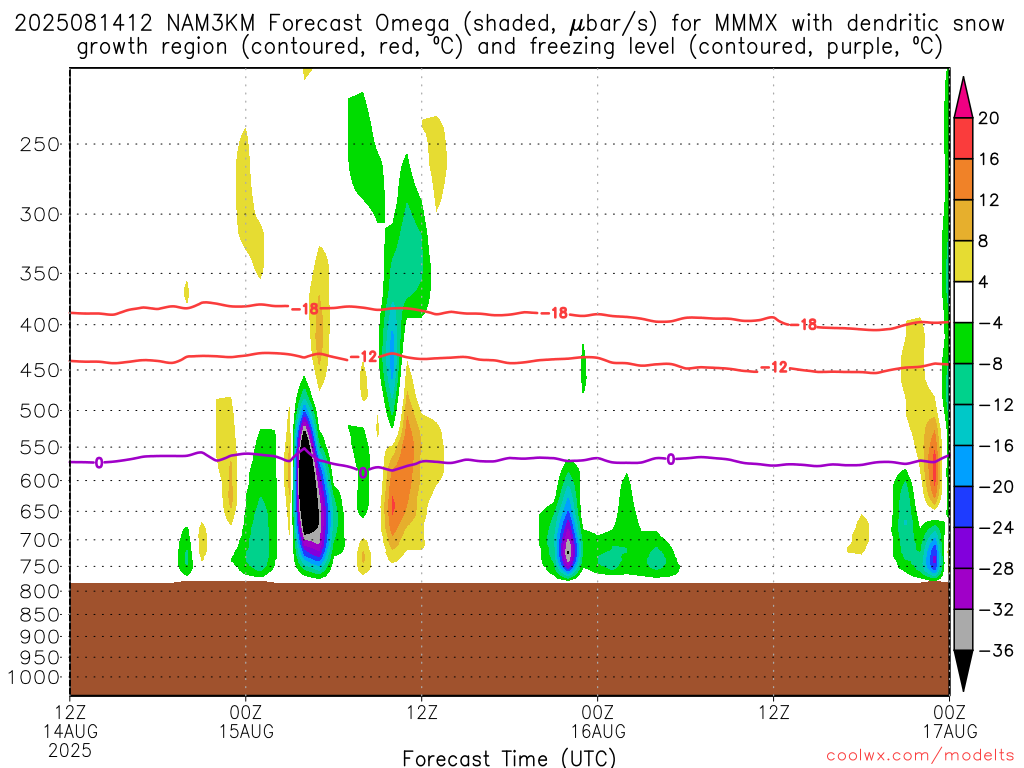Click the 850 pressure level label

click(40, 615)
